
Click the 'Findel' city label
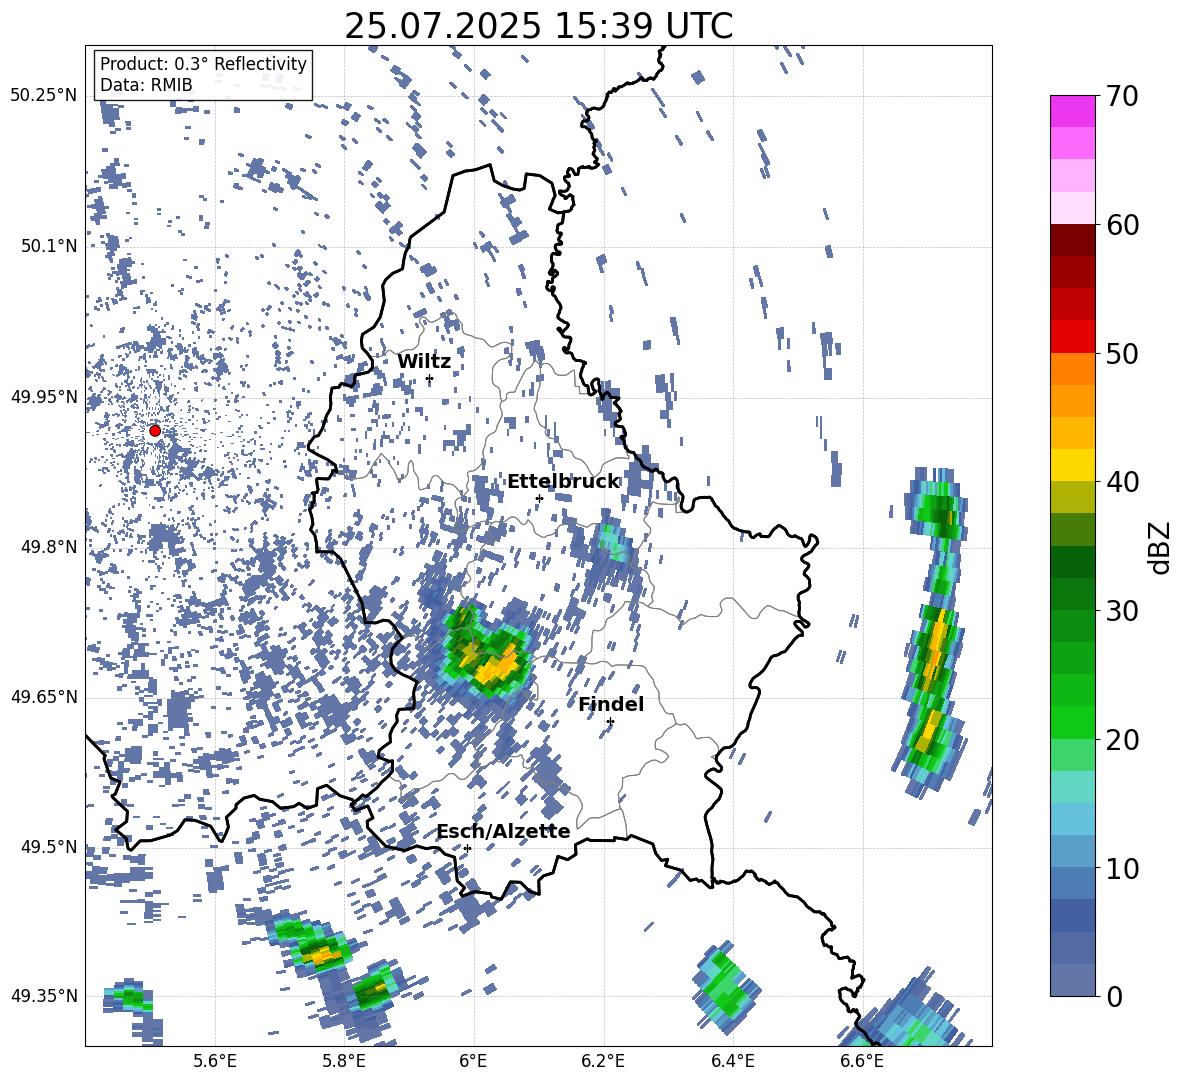[x=611, y=704]
